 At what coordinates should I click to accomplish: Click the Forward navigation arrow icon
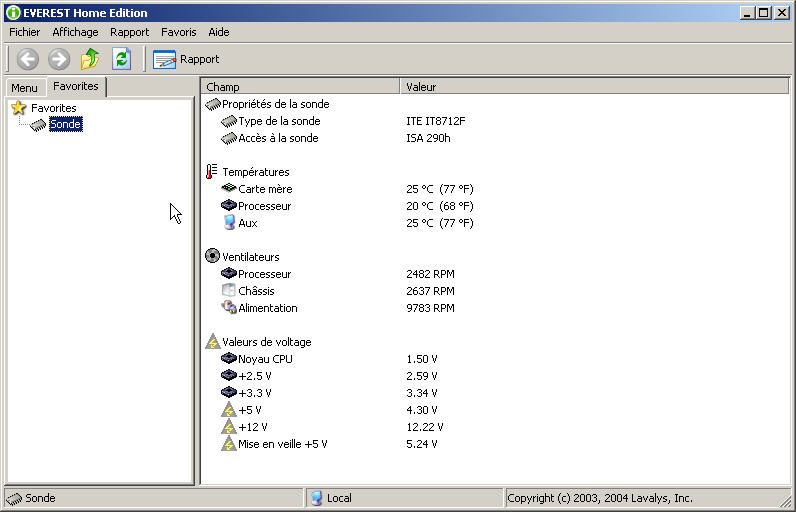[x=59, y=59]
